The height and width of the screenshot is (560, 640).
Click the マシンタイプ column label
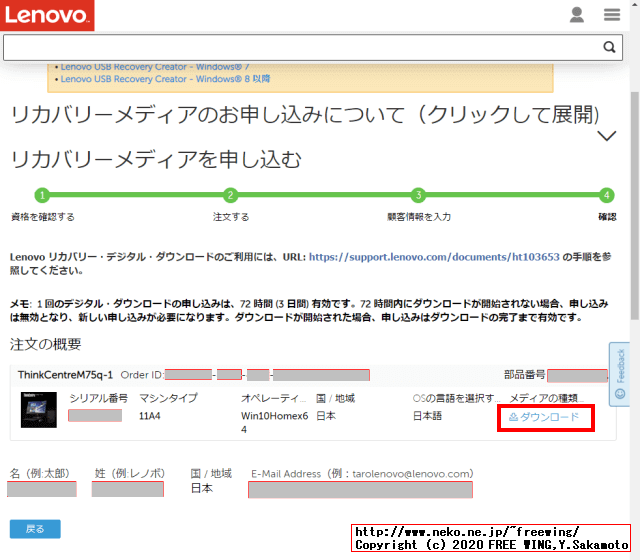(x=168, y=398)
